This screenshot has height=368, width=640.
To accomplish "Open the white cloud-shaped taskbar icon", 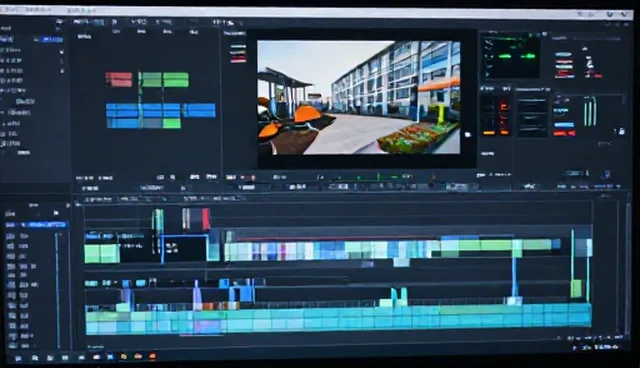I will (97, 357).
